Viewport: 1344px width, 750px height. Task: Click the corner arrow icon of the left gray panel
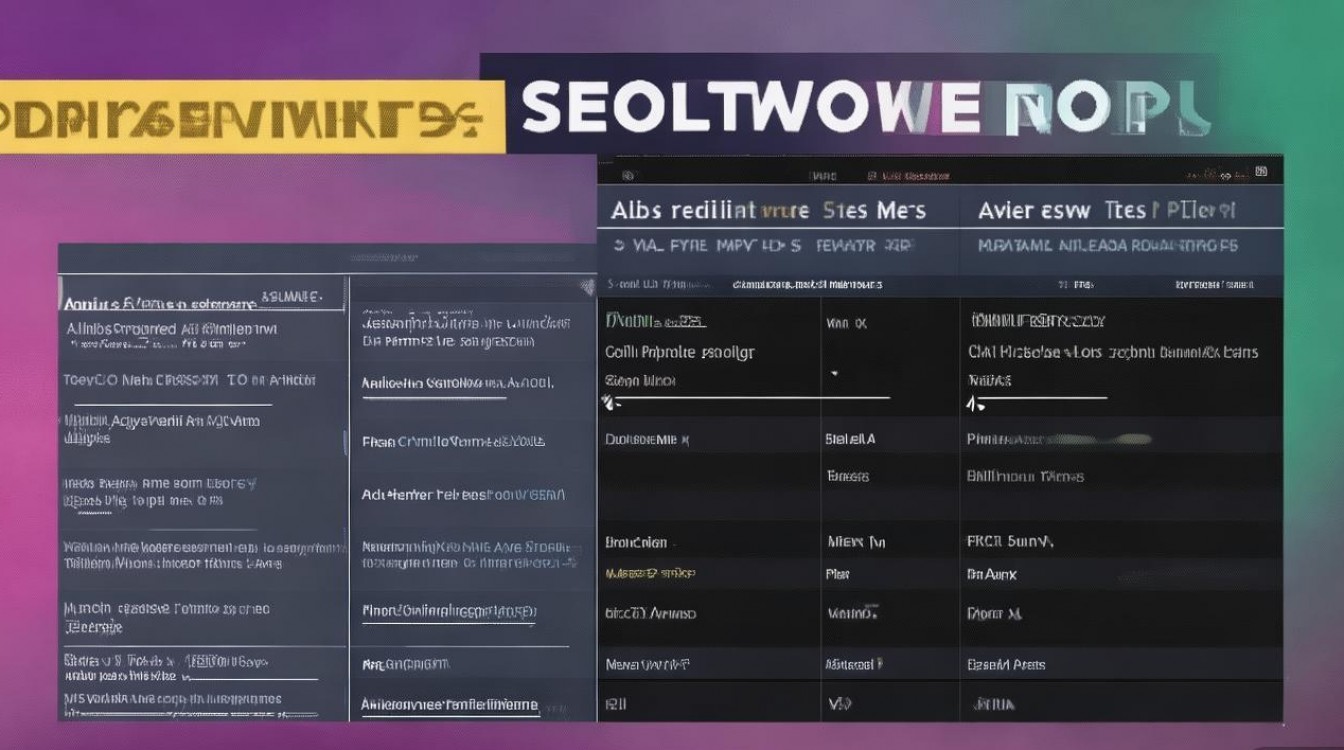pyautogui.click(x=587, y=288)
